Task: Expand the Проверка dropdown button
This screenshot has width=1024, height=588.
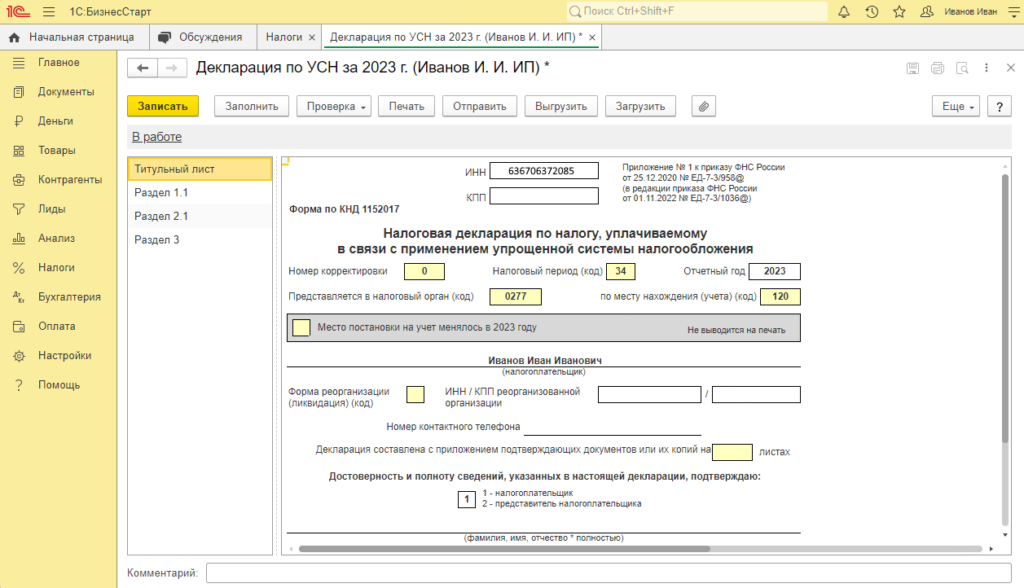Action: click(334, 106)
